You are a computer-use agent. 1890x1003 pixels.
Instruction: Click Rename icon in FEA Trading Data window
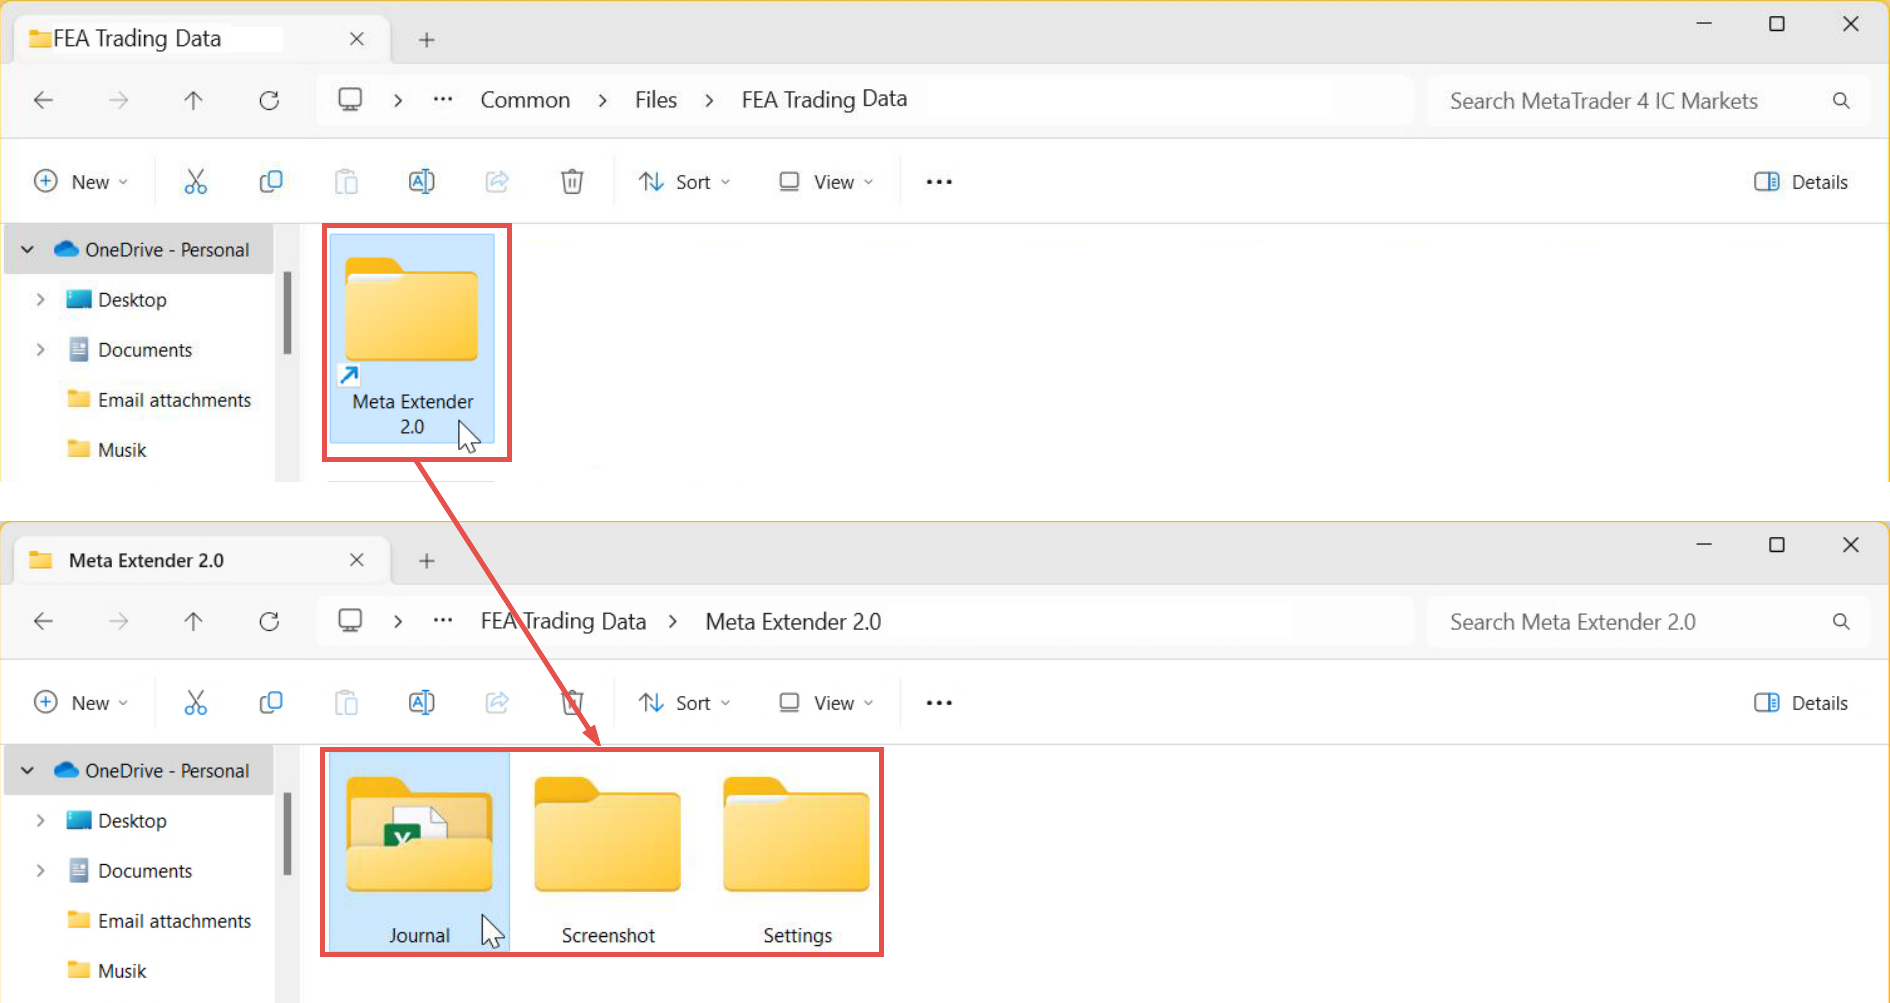click(x=422, y=182)
